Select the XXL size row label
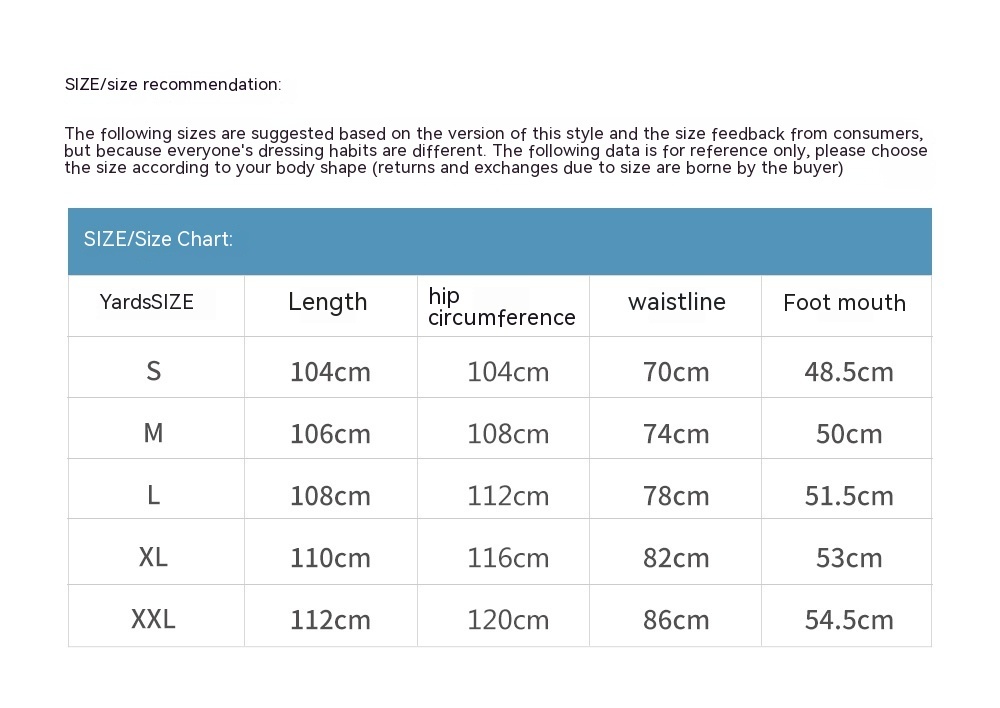 tap(153, 619)
